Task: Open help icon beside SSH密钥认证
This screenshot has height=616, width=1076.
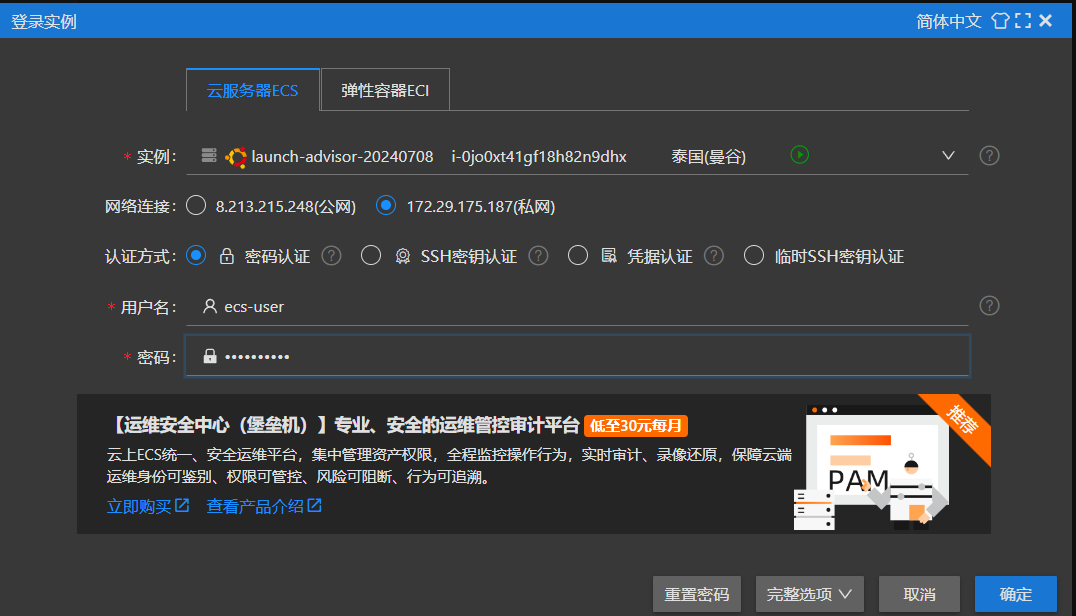Action: tap(539, 256)
